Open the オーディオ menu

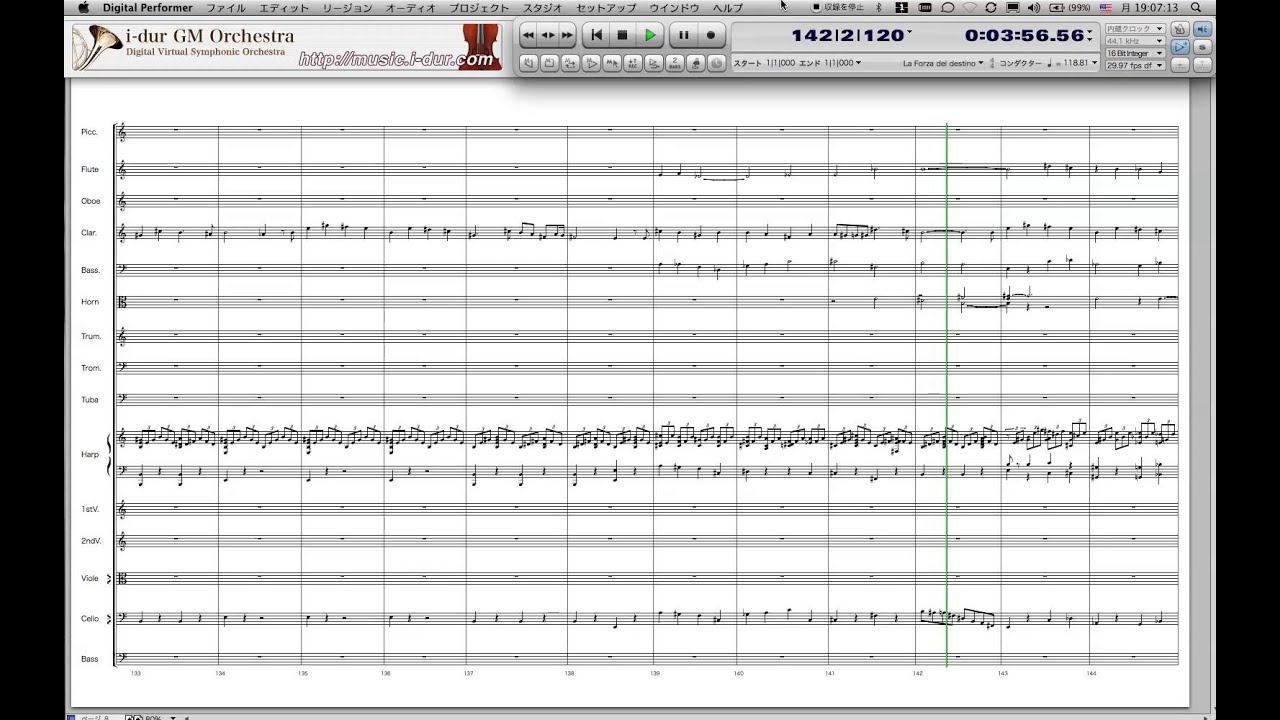click(x=411, y=8)
